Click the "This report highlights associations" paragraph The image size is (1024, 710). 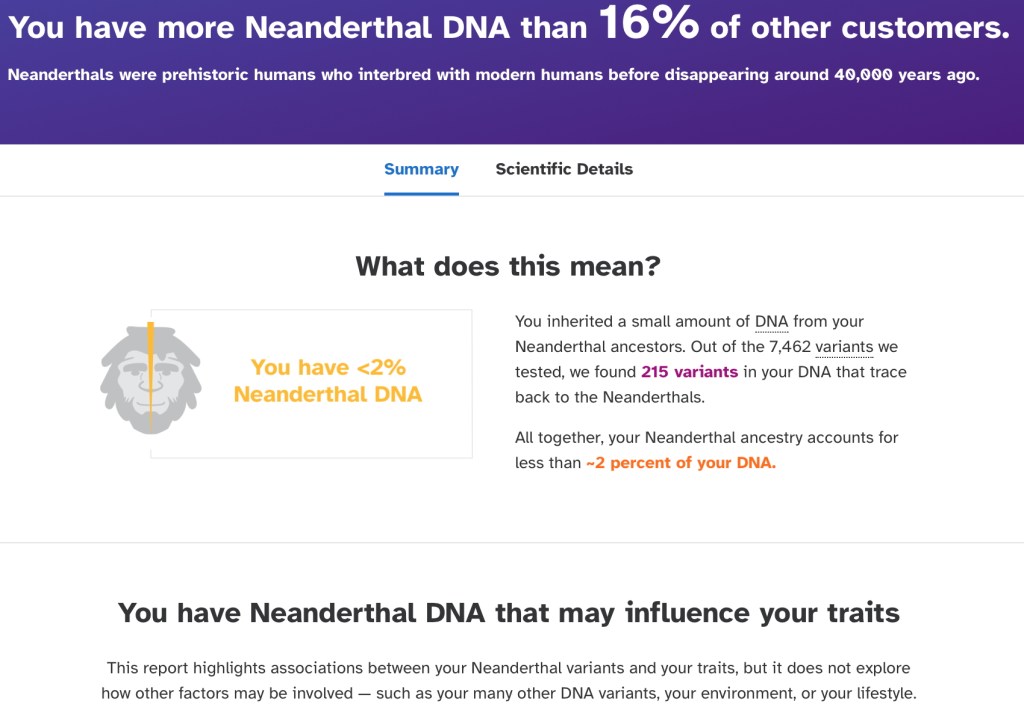[508, 680]
